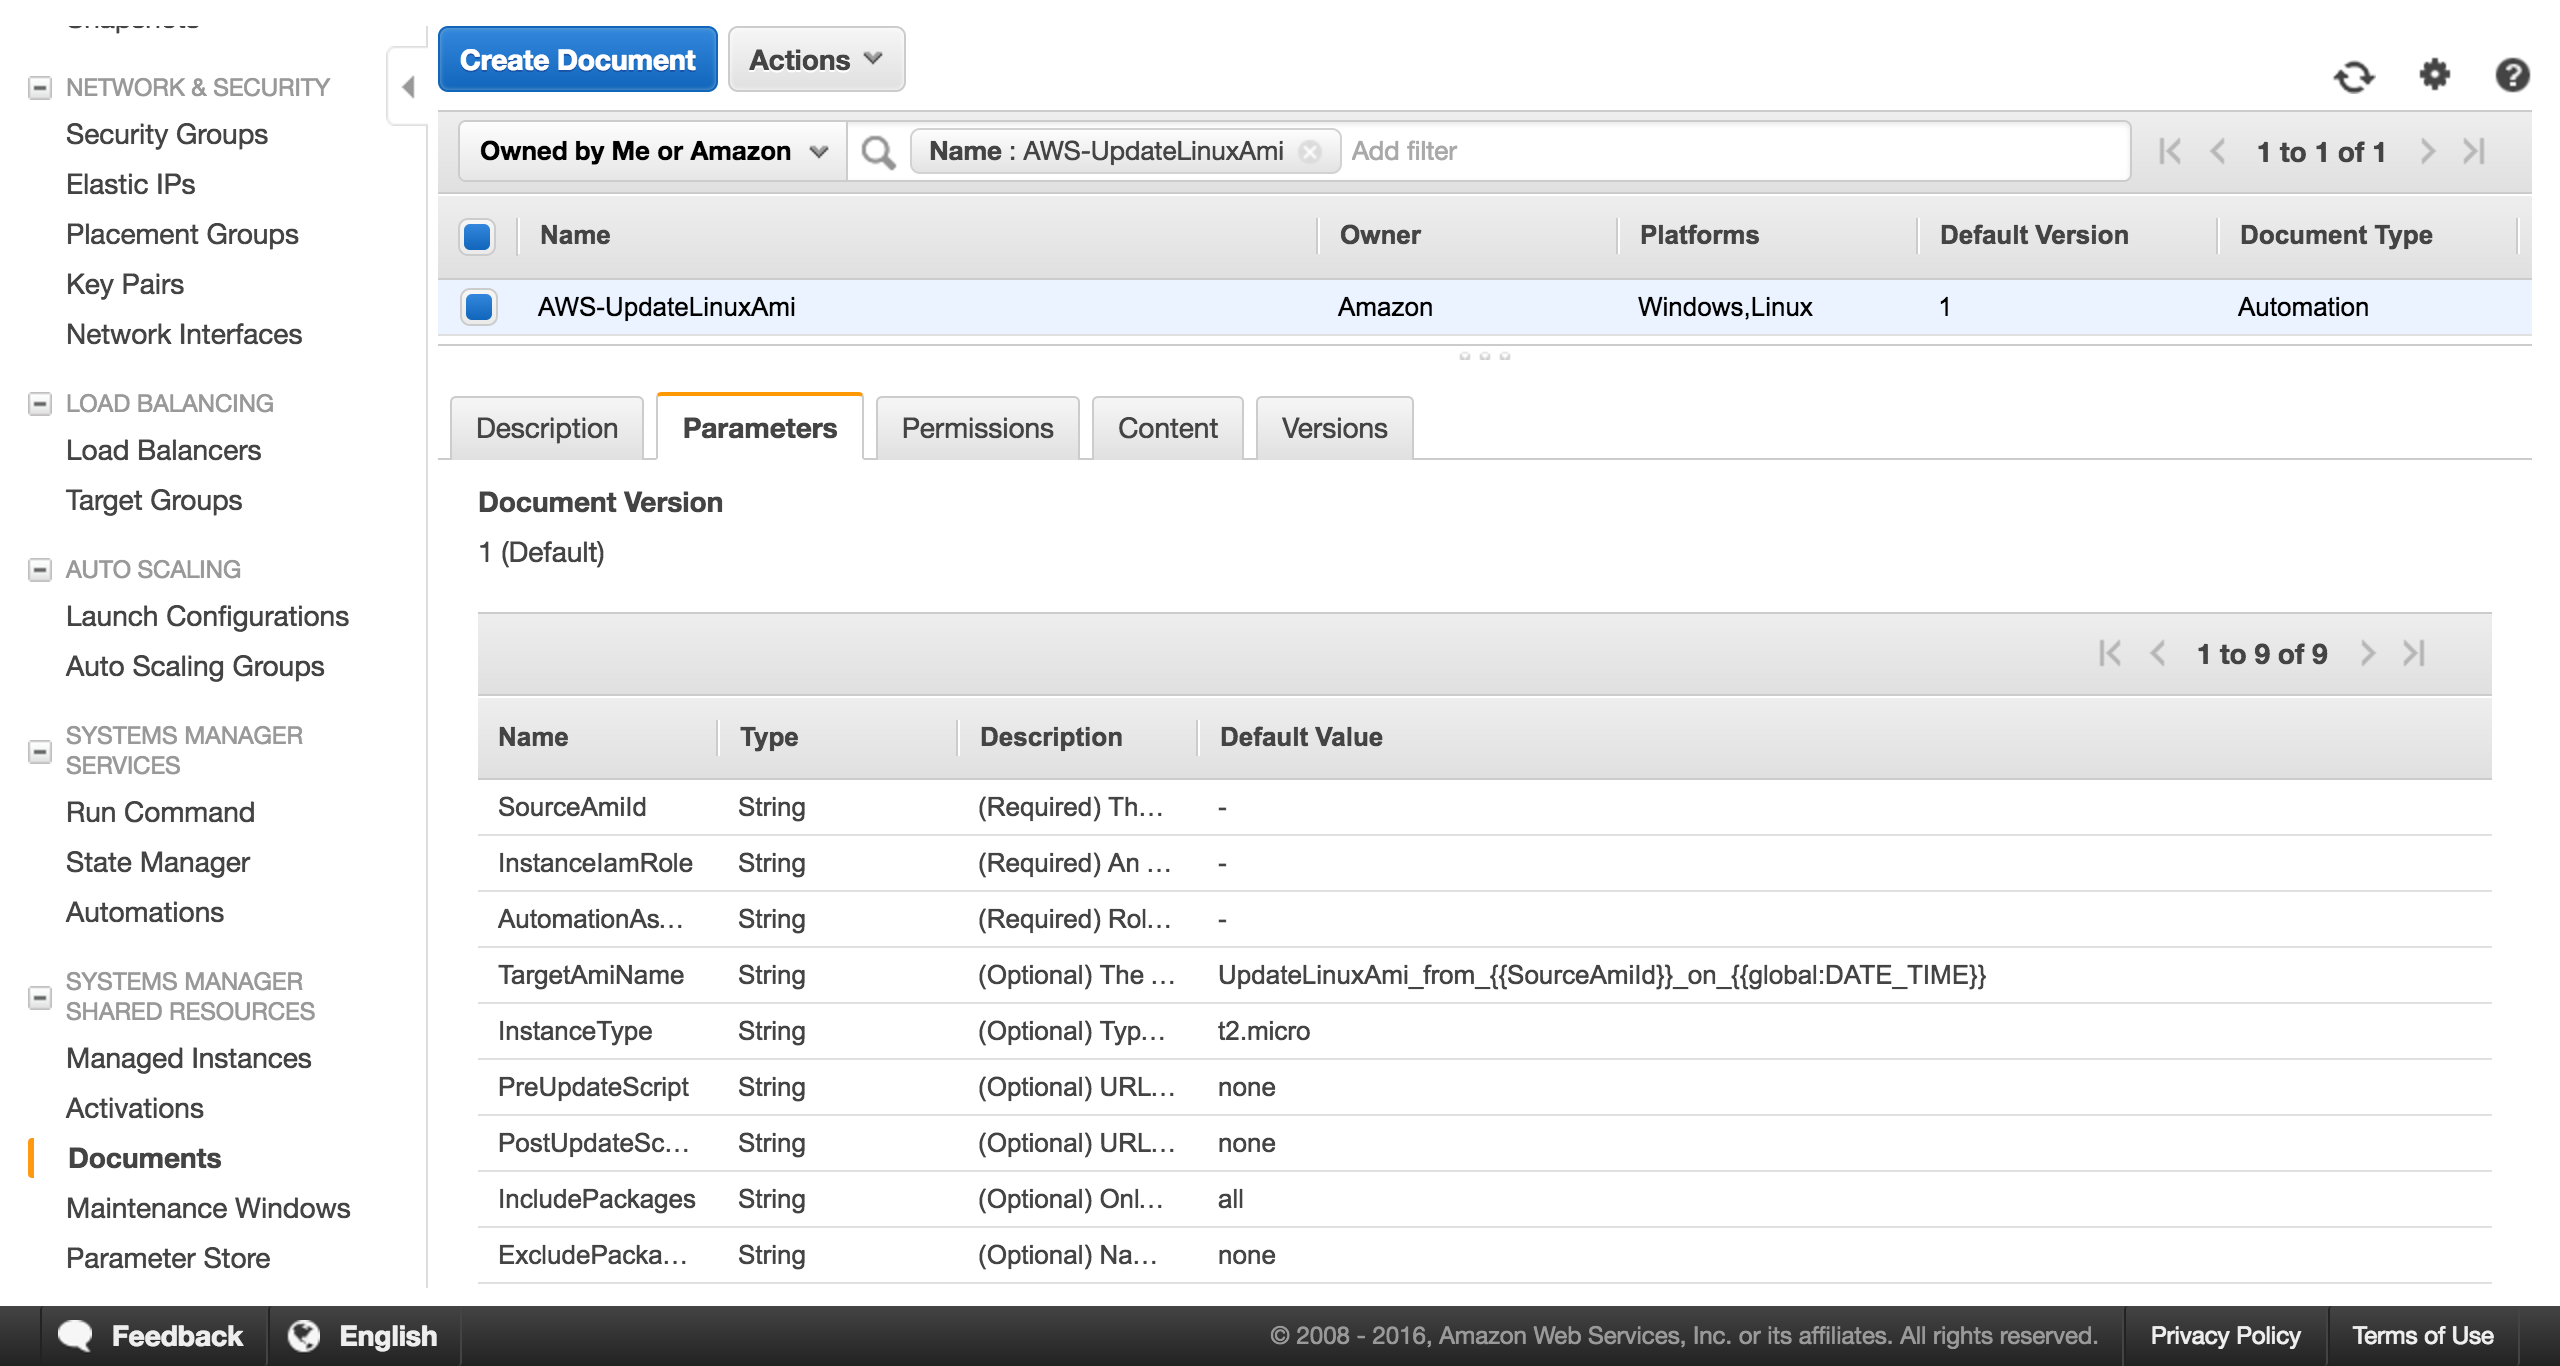Collapse Systems Manager Shared Resources section
Screen dimensions: 2560x1366
pyautogui.click(x=40, y=997)
